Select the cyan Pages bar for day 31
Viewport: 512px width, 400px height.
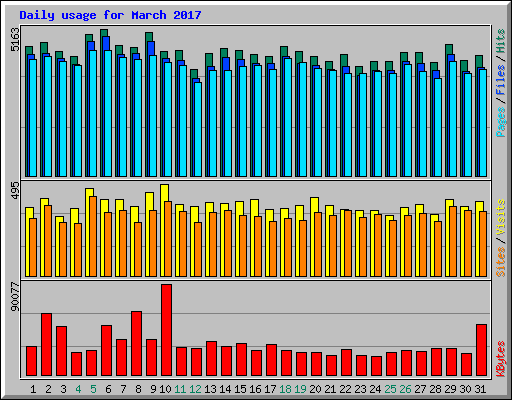(x=483, y=123)
